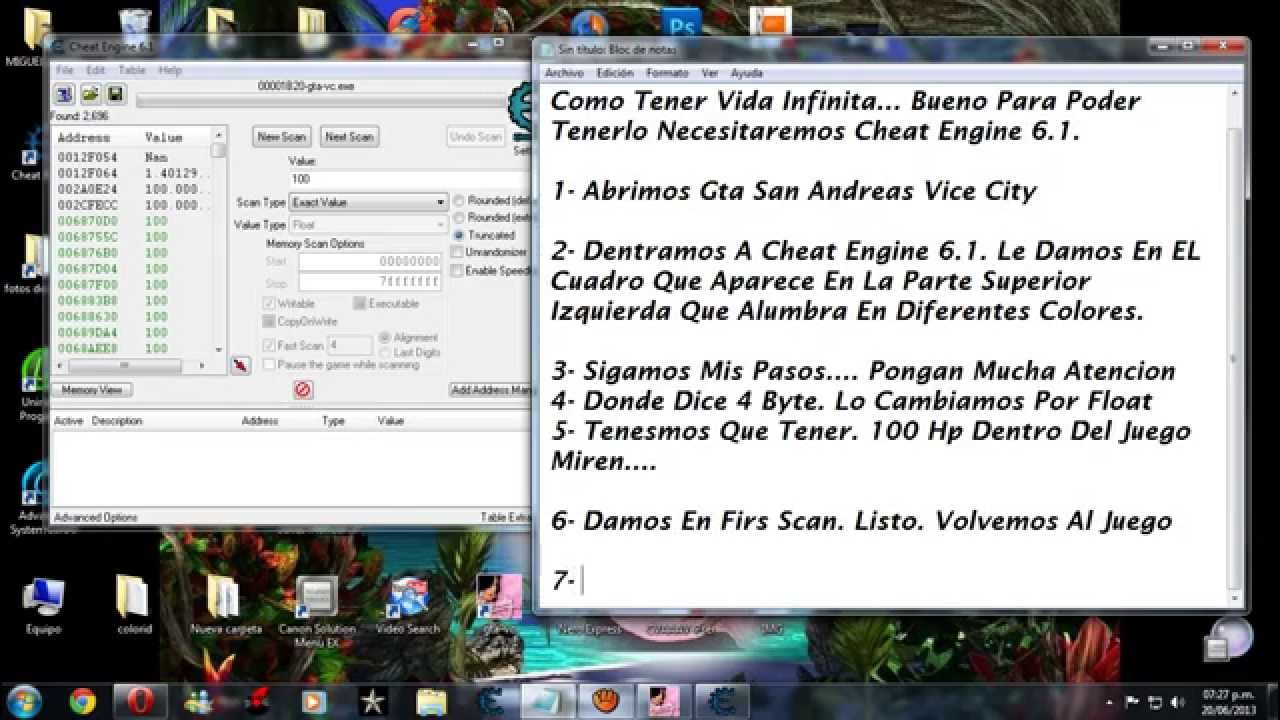
Task: Click the red arrow add-to-list icon
Action: (x=241, y=365)
